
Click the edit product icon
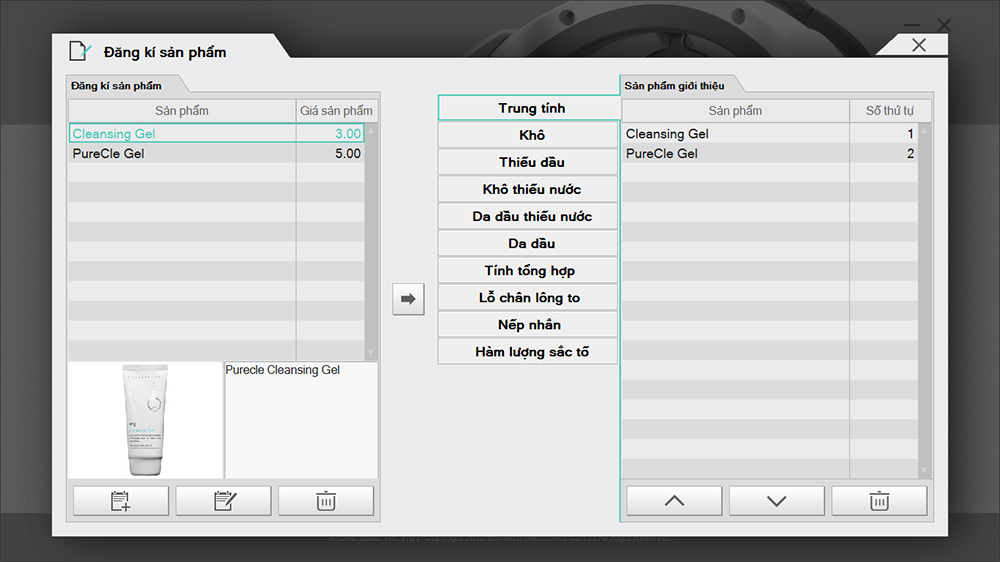coord(223,501)
